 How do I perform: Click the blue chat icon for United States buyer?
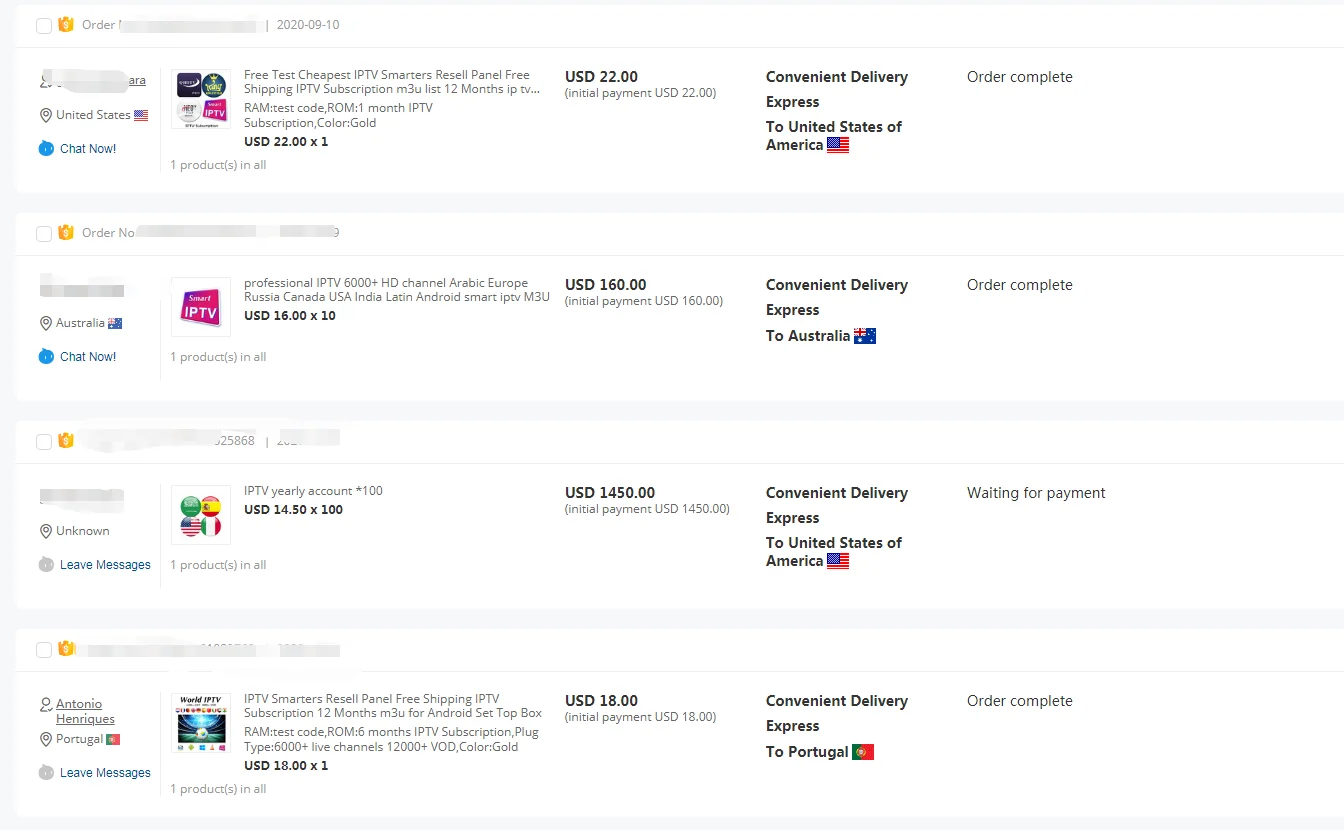(46, 149)
